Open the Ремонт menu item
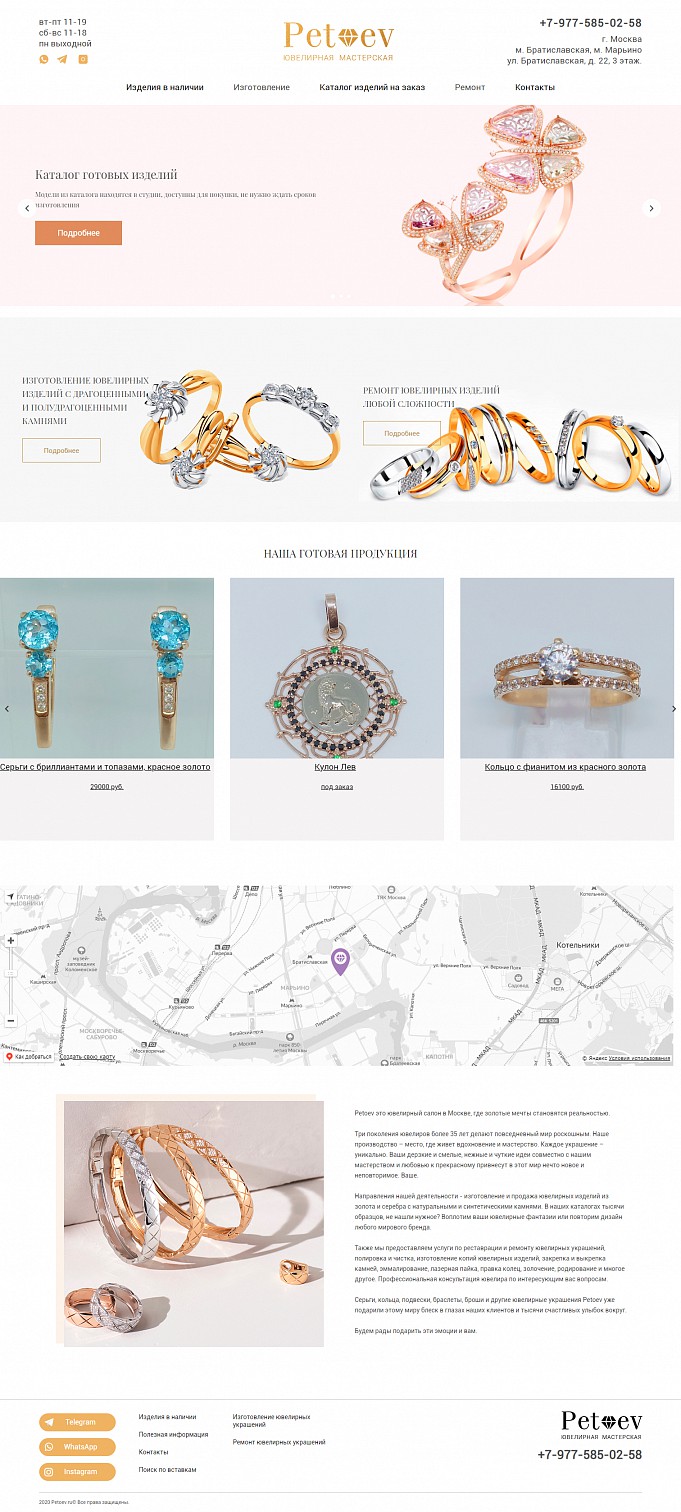681x1512 pixels. (470, 87)
